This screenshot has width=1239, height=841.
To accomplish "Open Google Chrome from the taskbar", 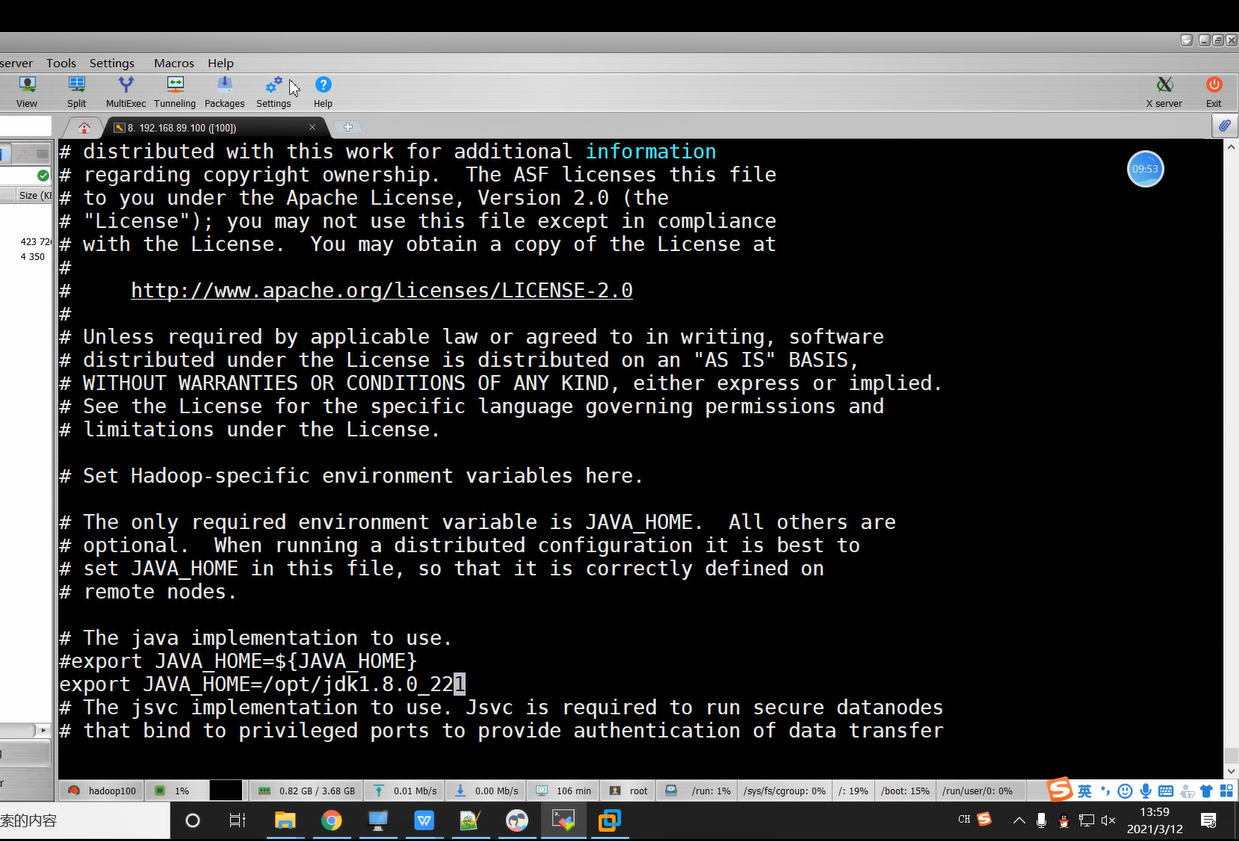I will (x=331, y=820).
